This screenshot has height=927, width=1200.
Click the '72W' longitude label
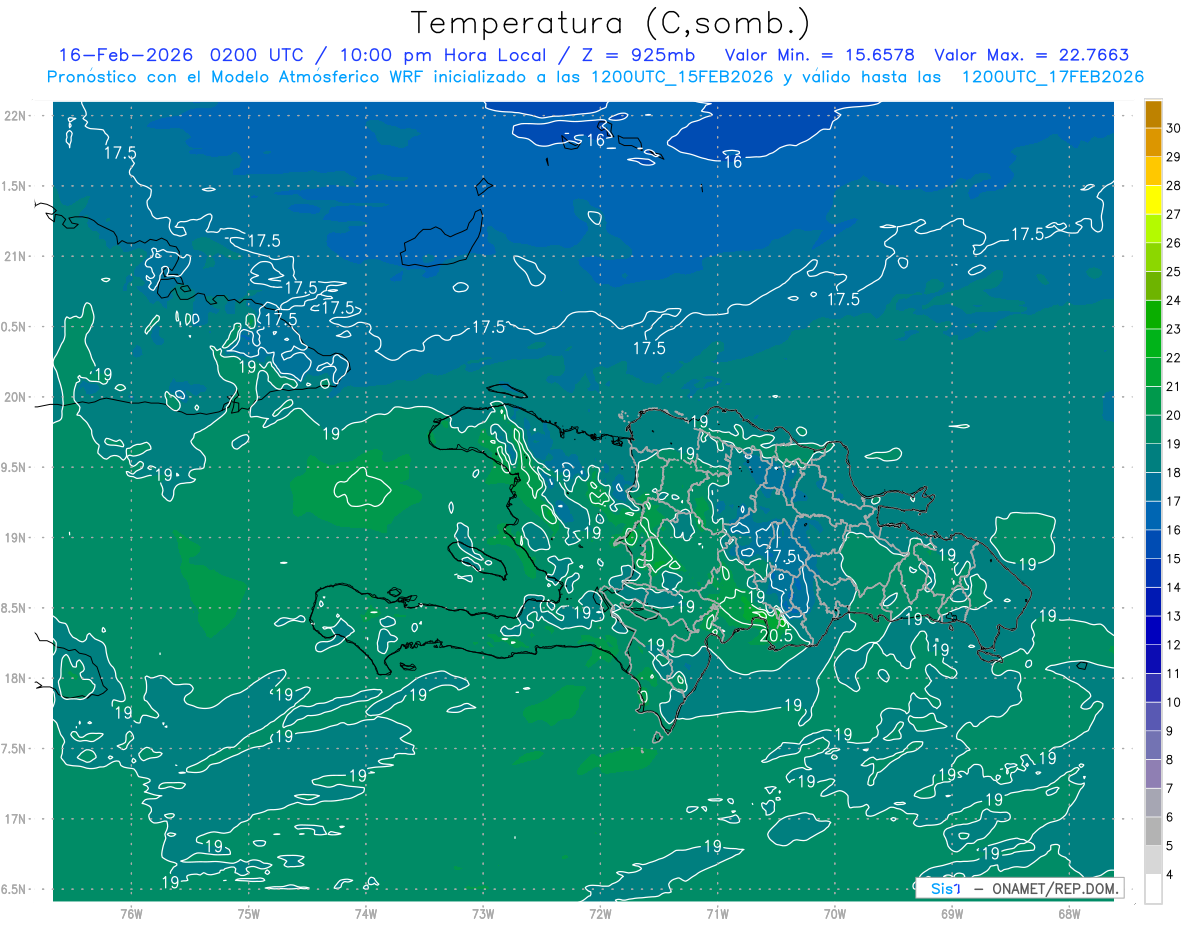point(600,914)
